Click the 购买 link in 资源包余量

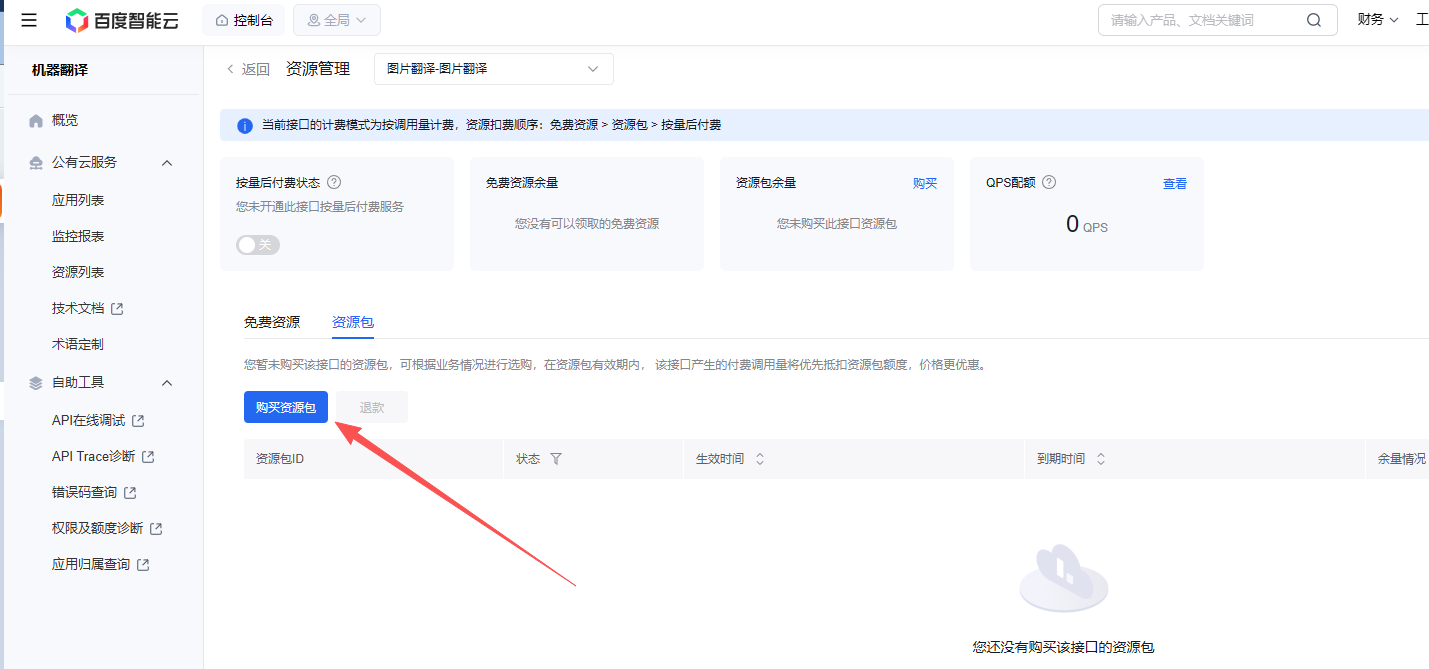coord(924,183)
